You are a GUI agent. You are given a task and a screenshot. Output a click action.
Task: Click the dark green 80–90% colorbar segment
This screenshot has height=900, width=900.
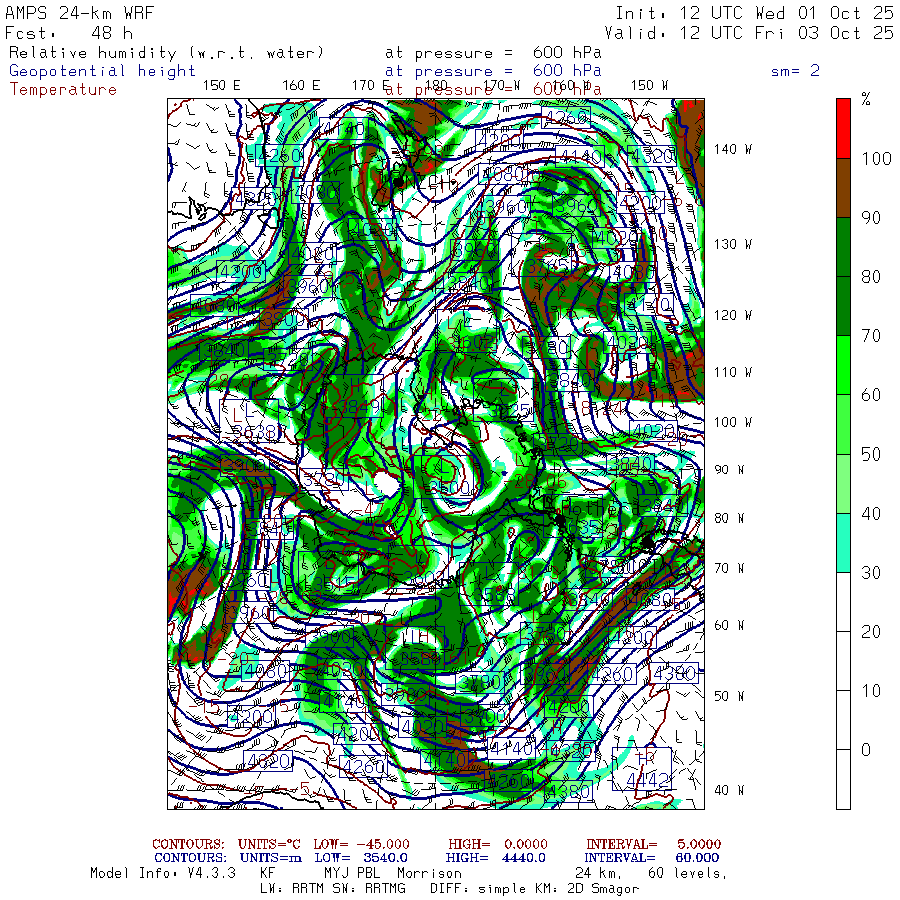tap(843, 247)
